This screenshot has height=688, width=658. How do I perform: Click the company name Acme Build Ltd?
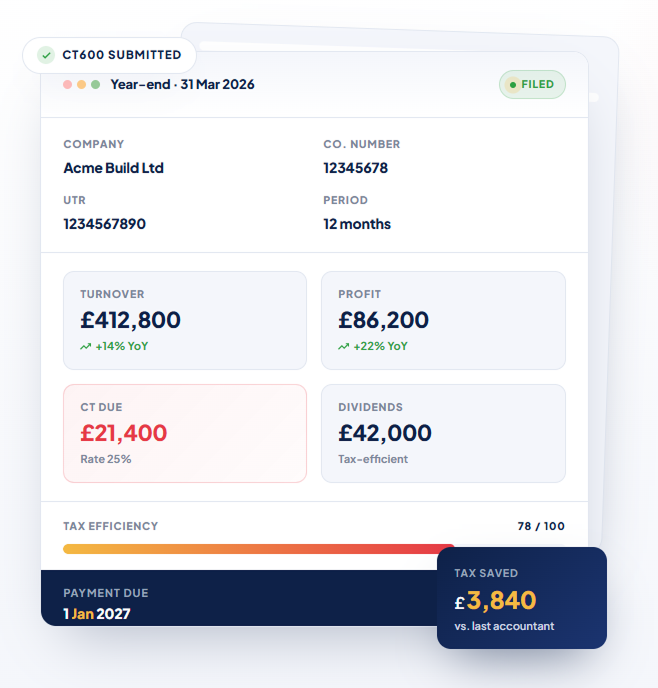tap(114, 168)
